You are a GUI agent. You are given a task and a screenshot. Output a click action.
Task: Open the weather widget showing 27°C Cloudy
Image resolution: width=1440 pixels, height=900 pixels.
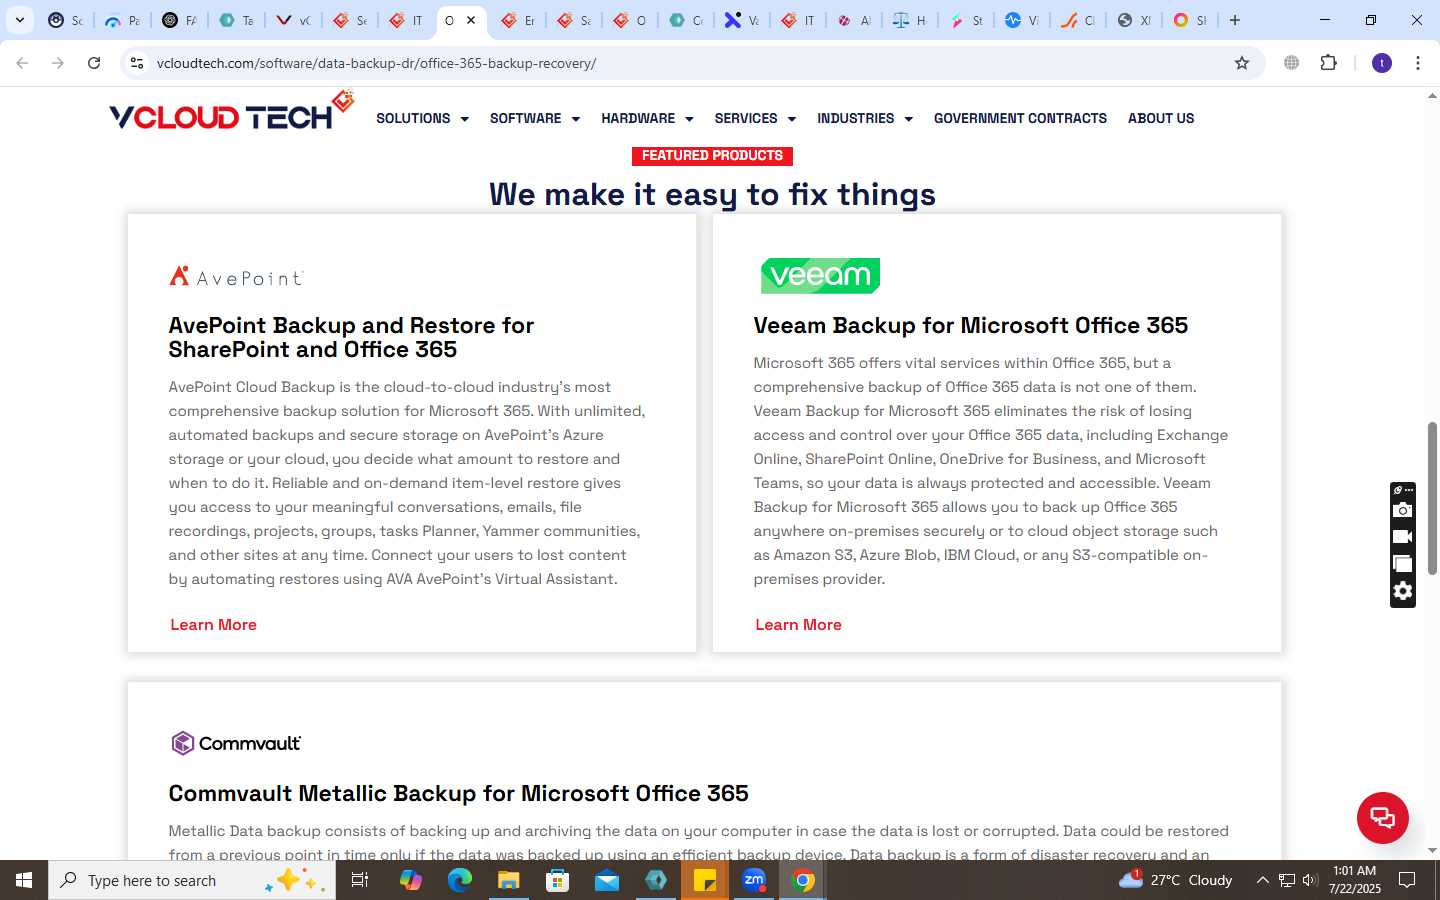[x=1176, y=880]
